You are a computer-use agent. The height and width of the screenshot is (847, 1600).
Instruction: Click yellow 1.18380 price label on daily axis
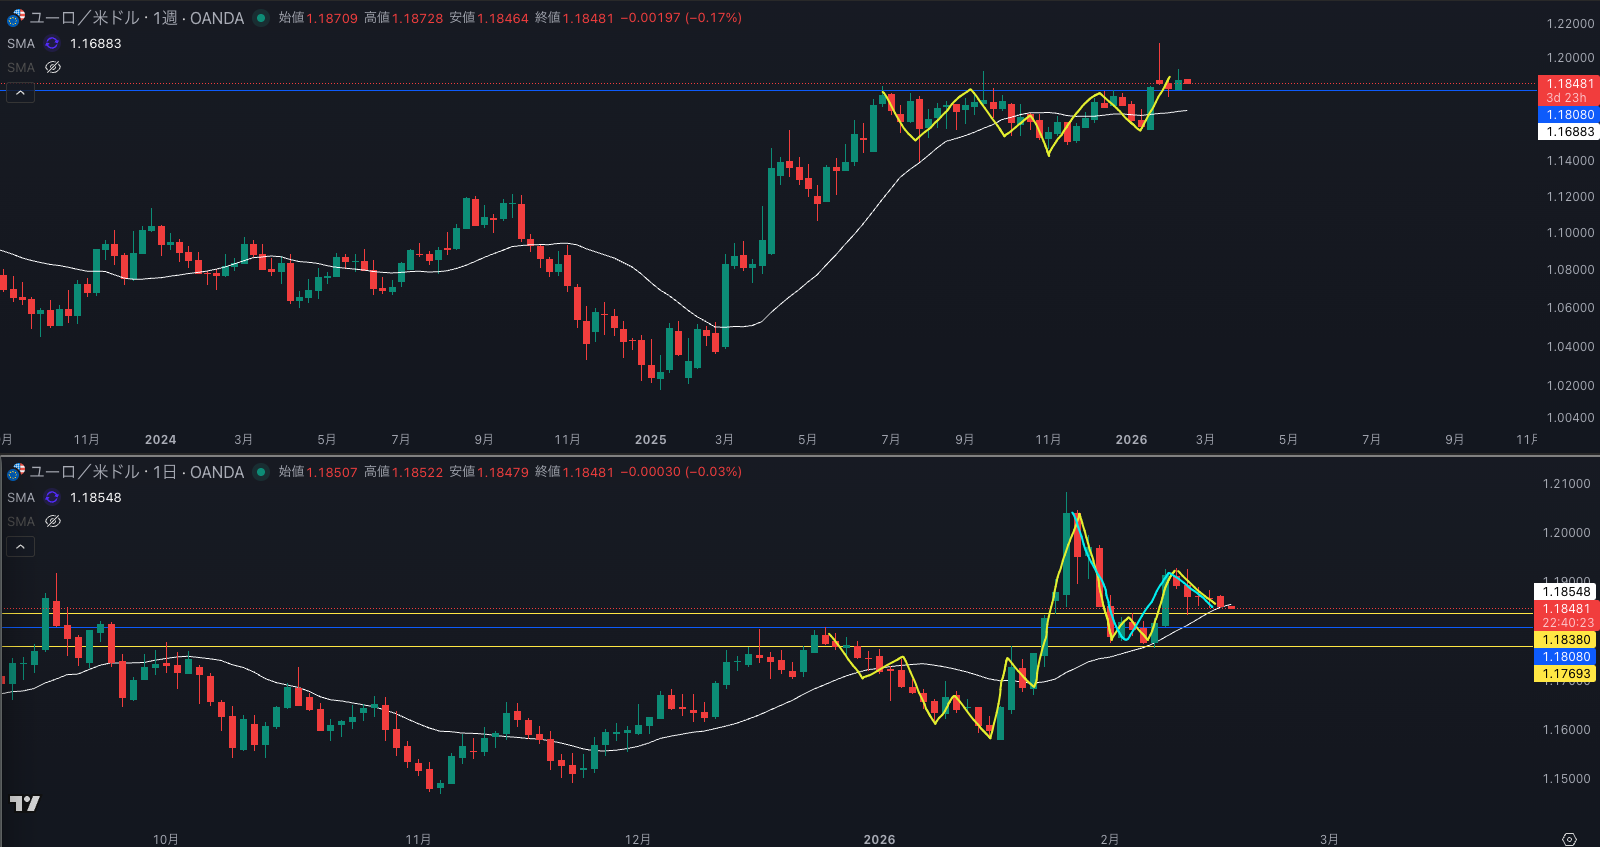point(1565,640)
